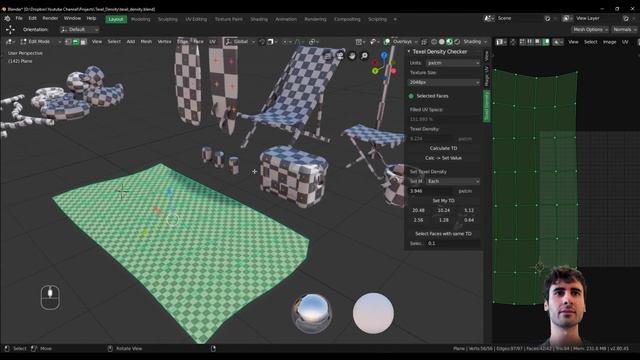The width and height of the screenshot is (640, 360).
Task: Click the 10.24 density preset button
Action: pyautogui.click(x=444, y=211)
